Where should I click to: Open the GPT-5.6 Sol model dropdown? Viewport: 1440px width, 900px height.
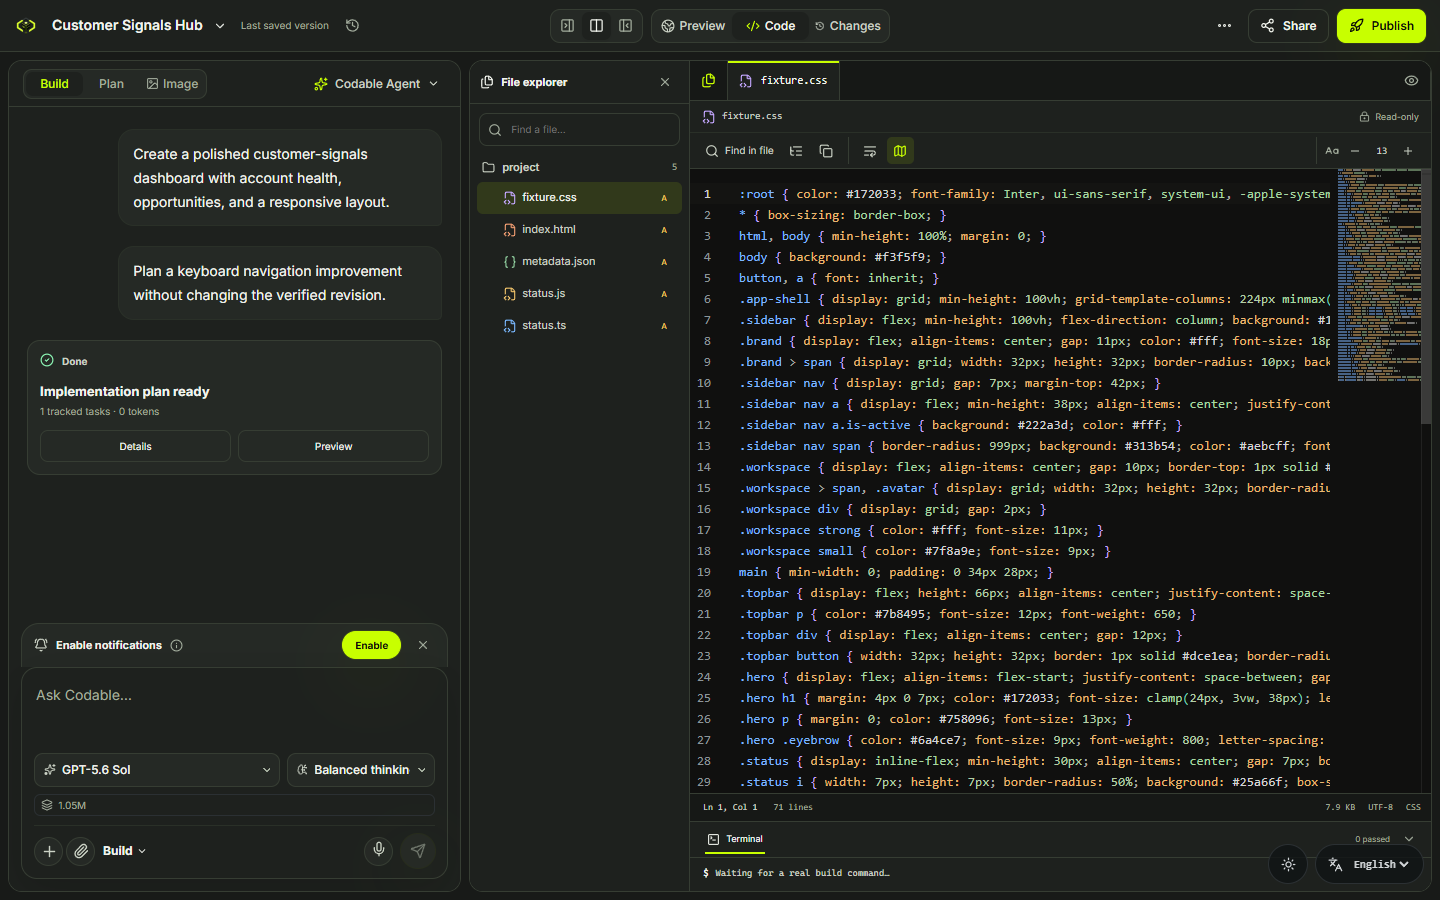click(157, 770)
